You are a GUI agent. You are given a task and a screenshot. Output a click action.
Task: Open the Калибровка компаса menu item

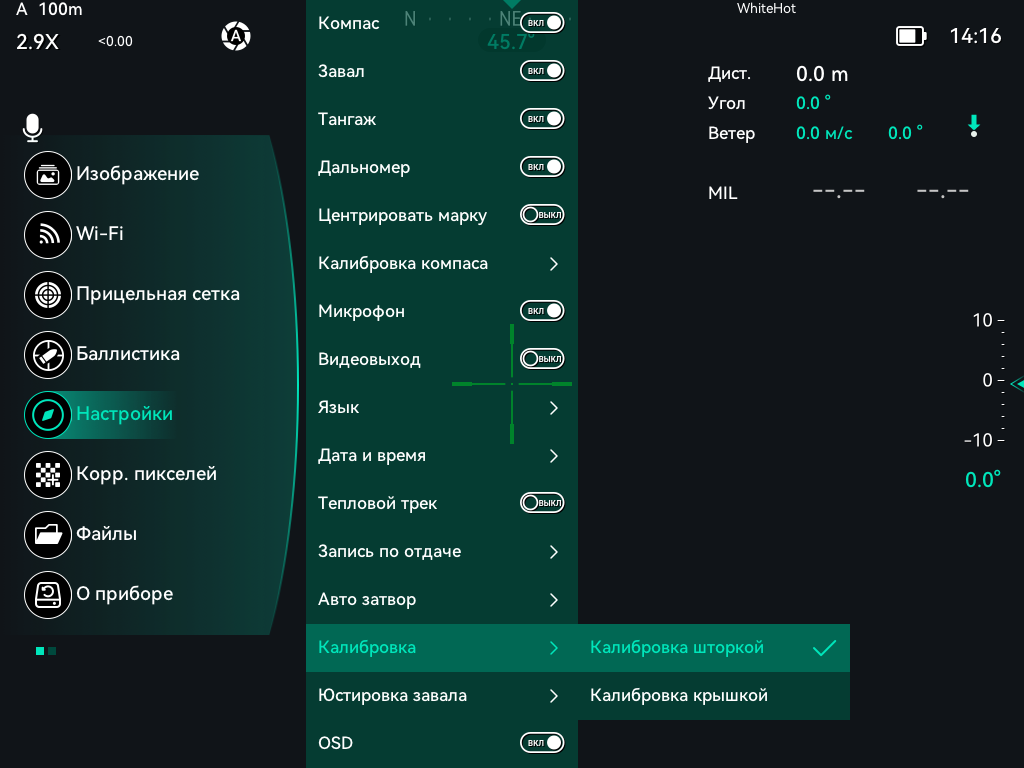[442, 263]
